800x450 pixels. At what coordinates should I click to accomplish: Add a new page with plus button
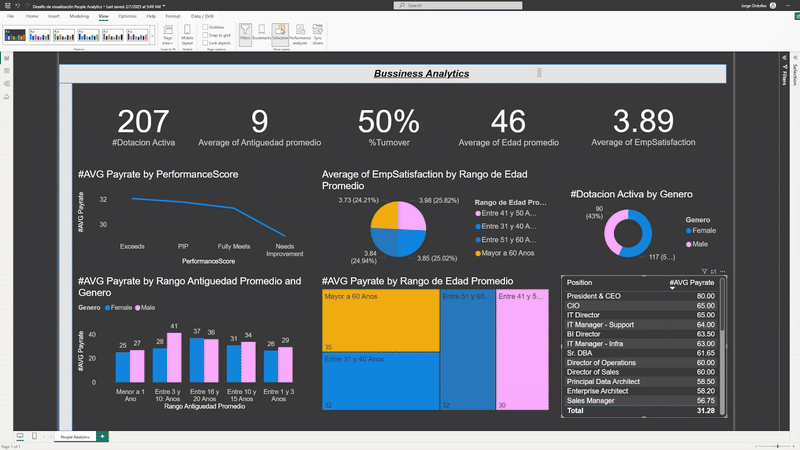(102, 437)
